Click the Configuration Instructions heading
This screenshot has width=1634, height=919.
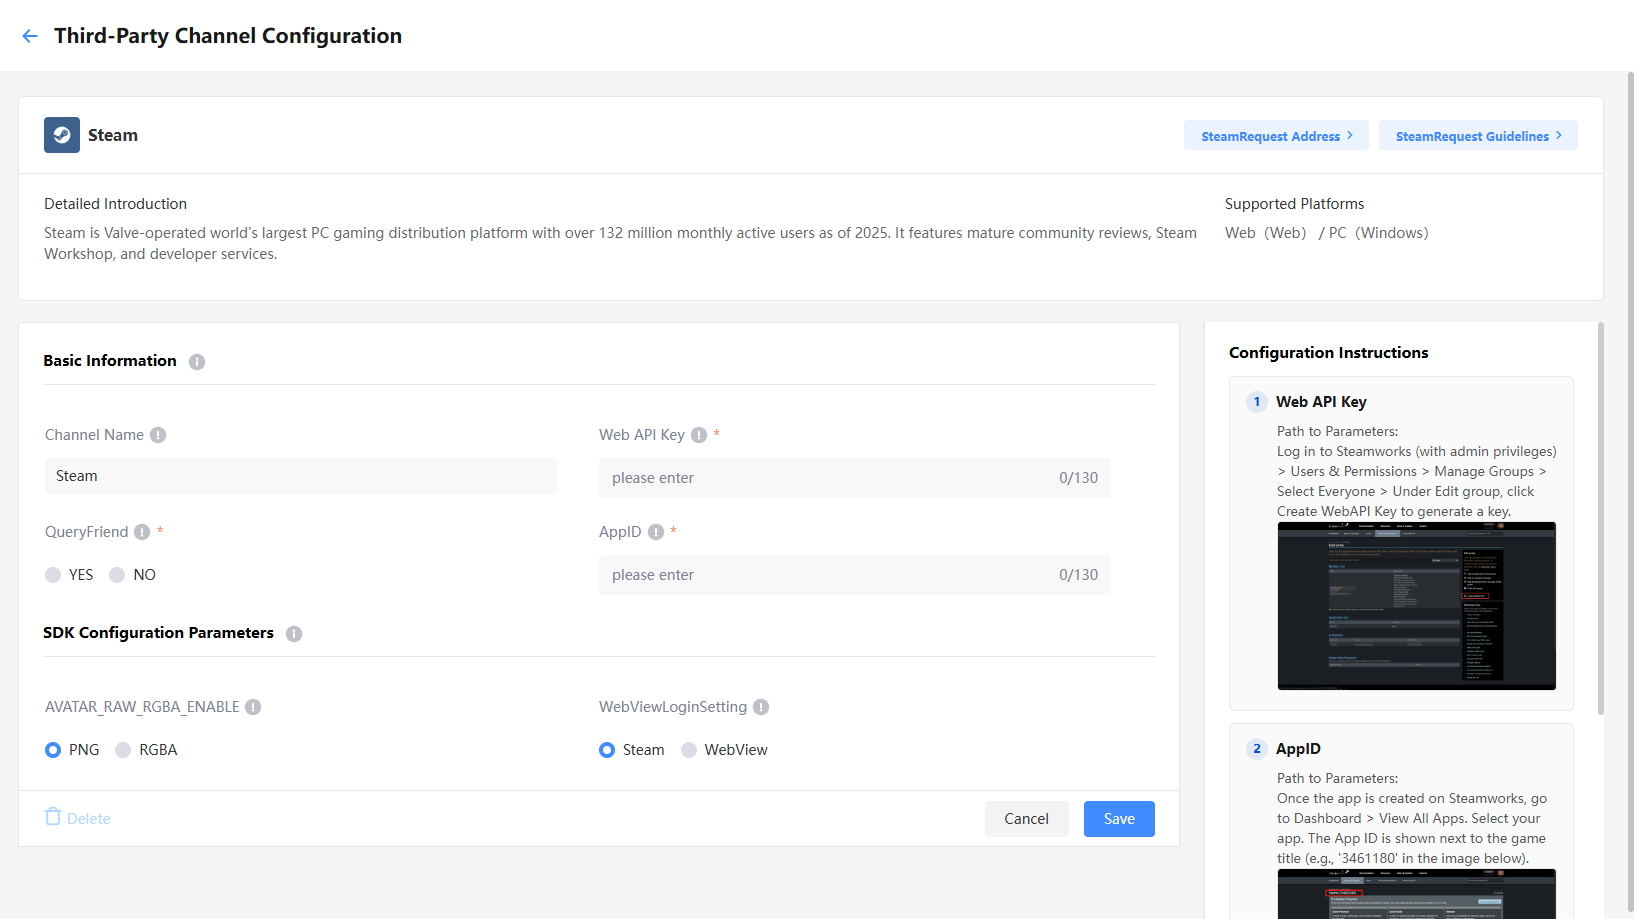pyautogui.click(x=1328, y=353)
